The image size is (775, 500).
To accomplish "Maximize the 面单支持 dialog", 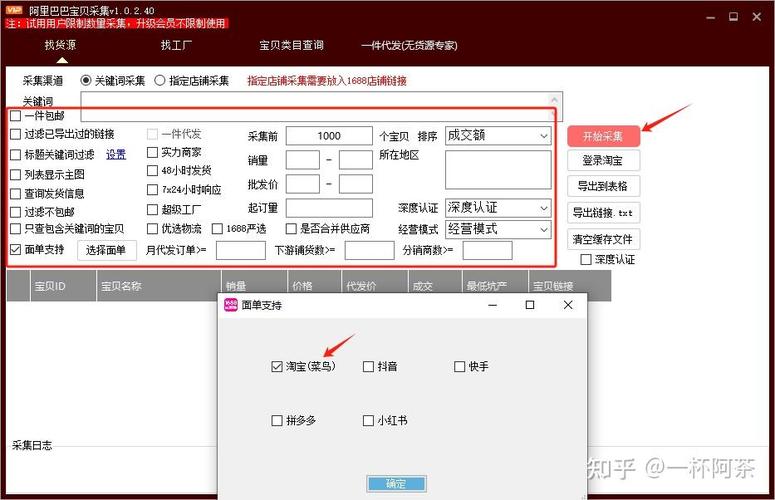I will pyautogui.click(x=530, y=305).
